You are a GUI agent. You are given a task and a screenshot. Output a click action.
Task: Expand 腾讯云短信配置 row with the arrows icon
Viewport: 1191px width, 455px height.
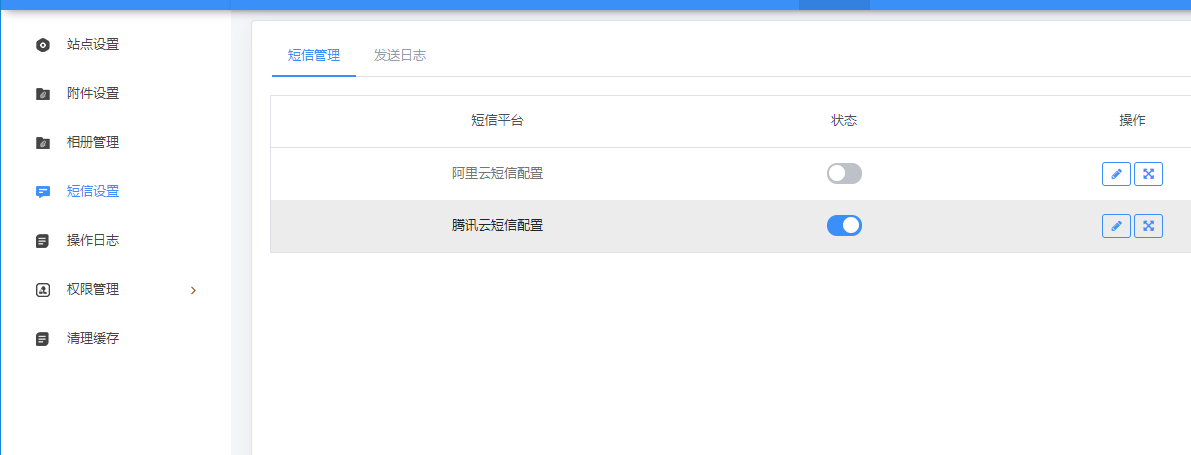1148,226
